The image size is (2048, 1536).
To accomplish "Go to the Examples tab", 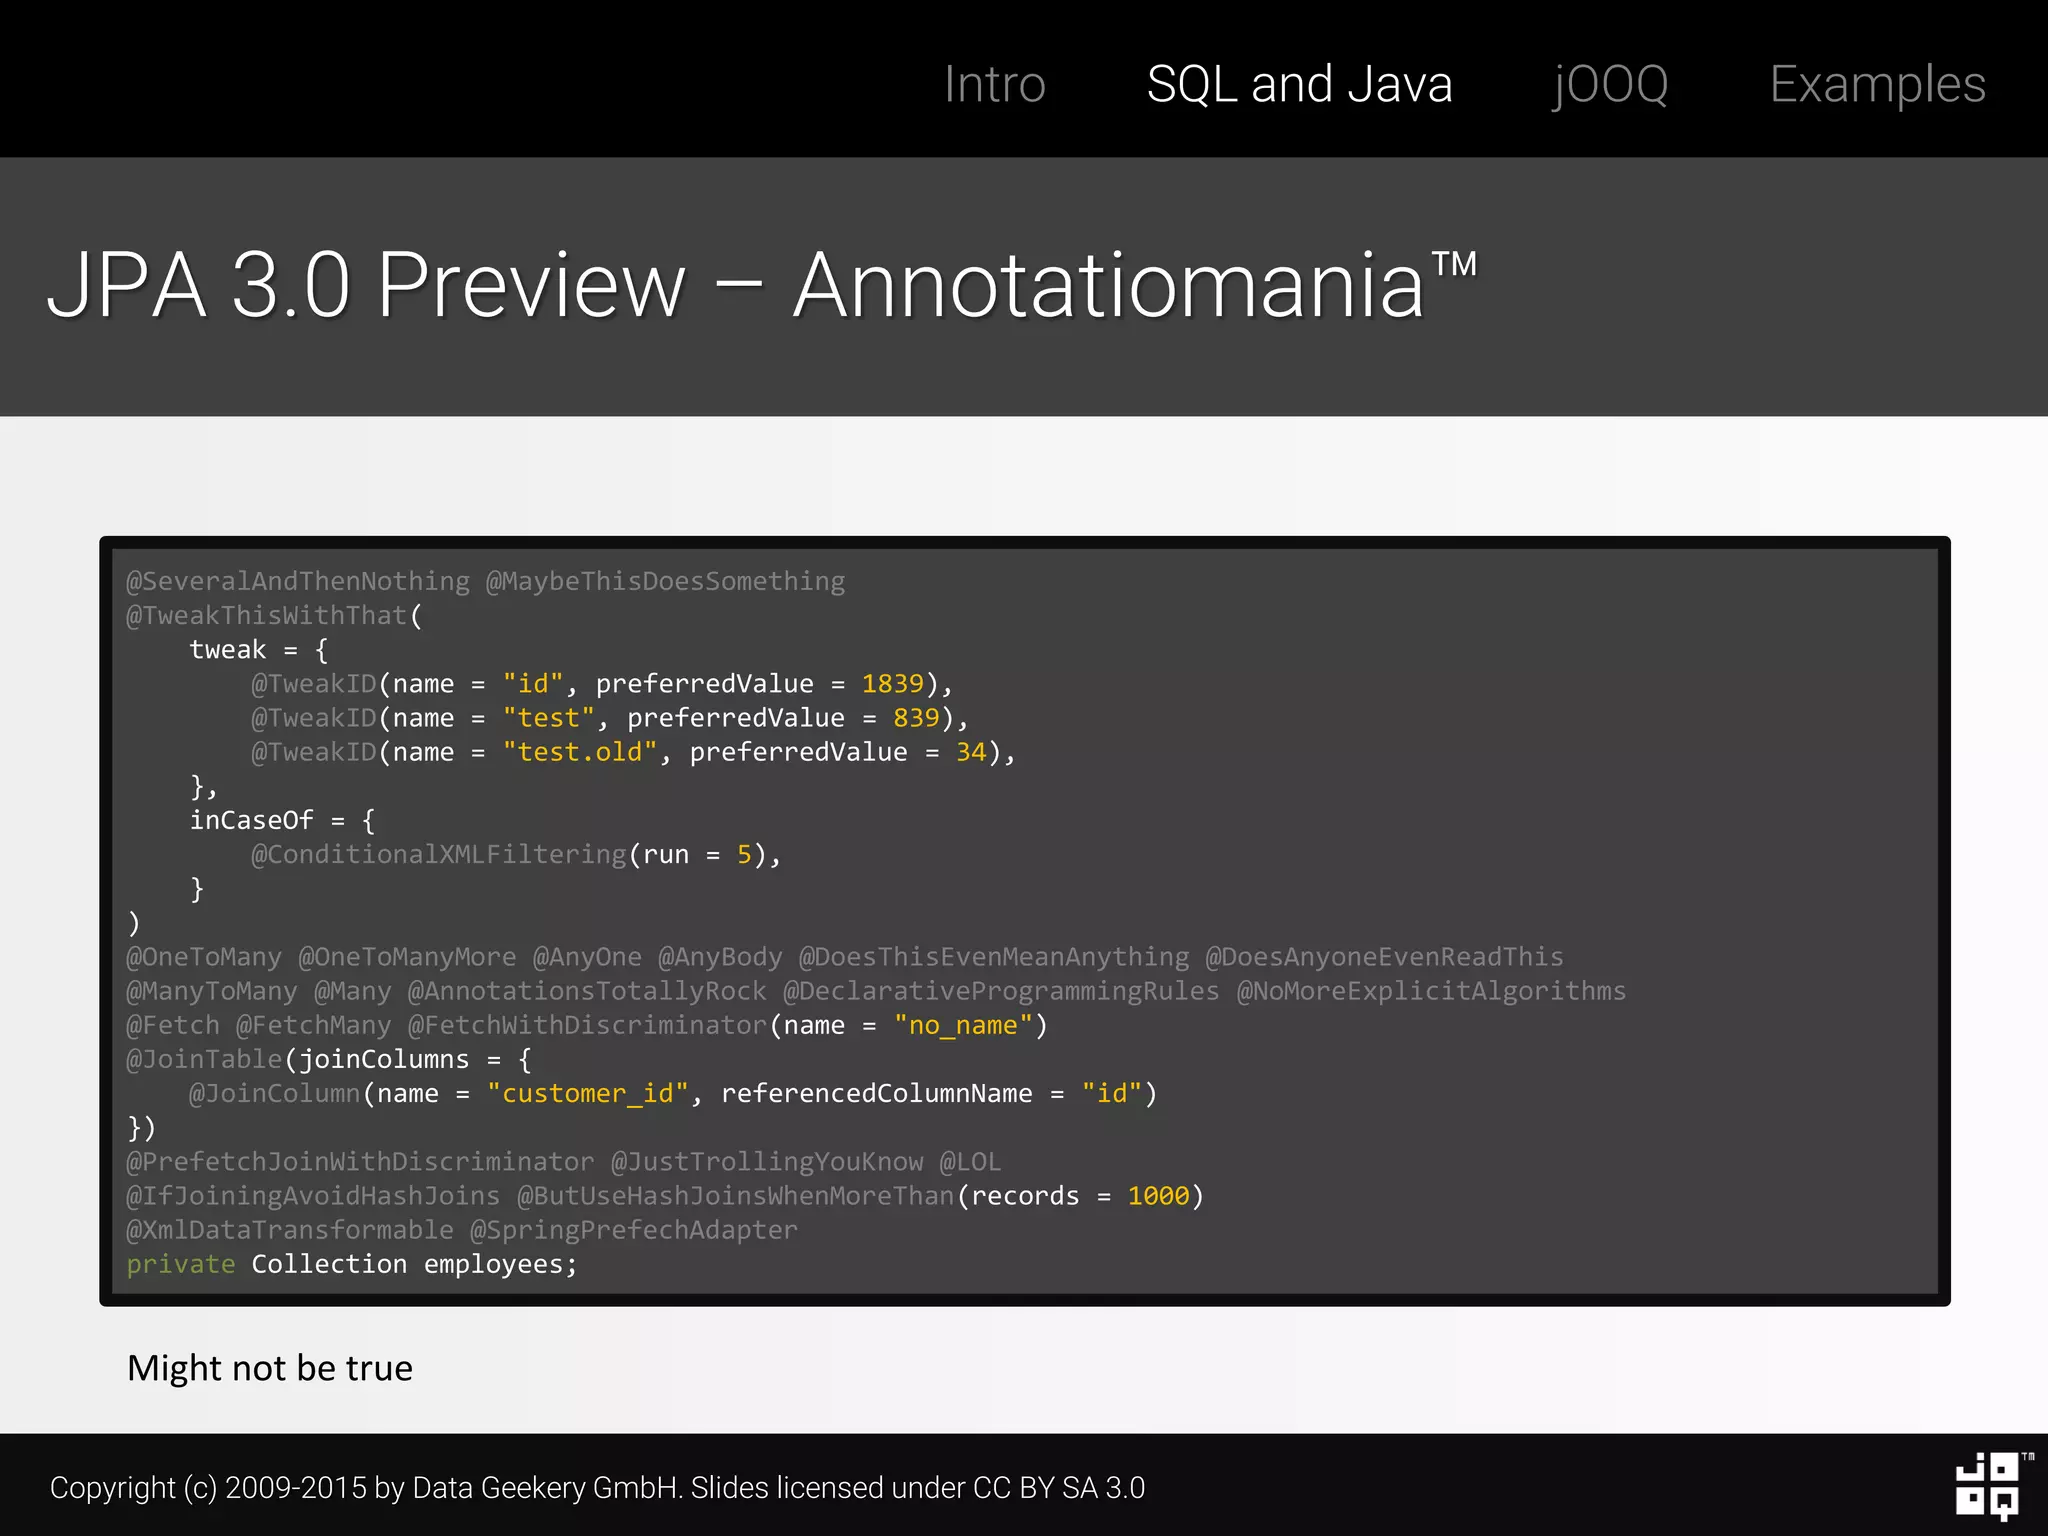I will (1877, 84).
